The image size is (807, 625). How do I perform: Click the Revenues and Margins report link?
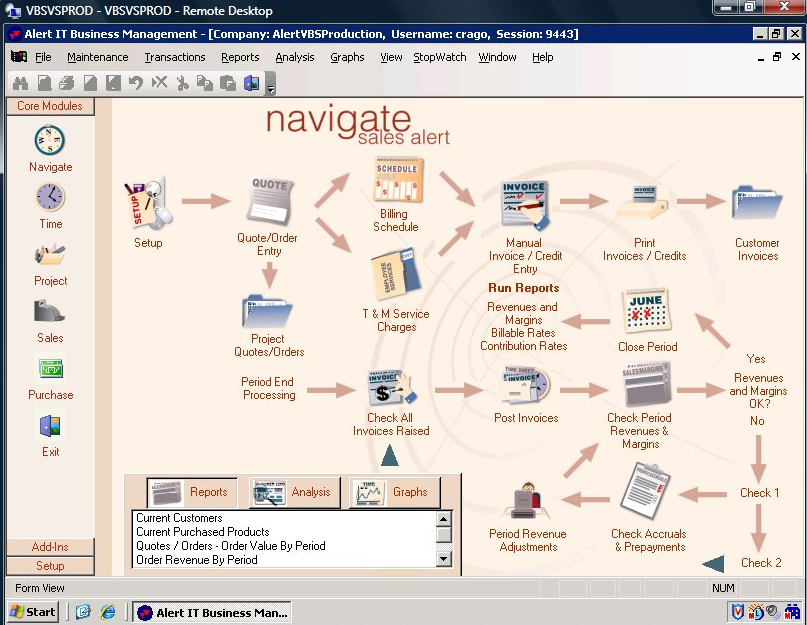pos(523,314)
